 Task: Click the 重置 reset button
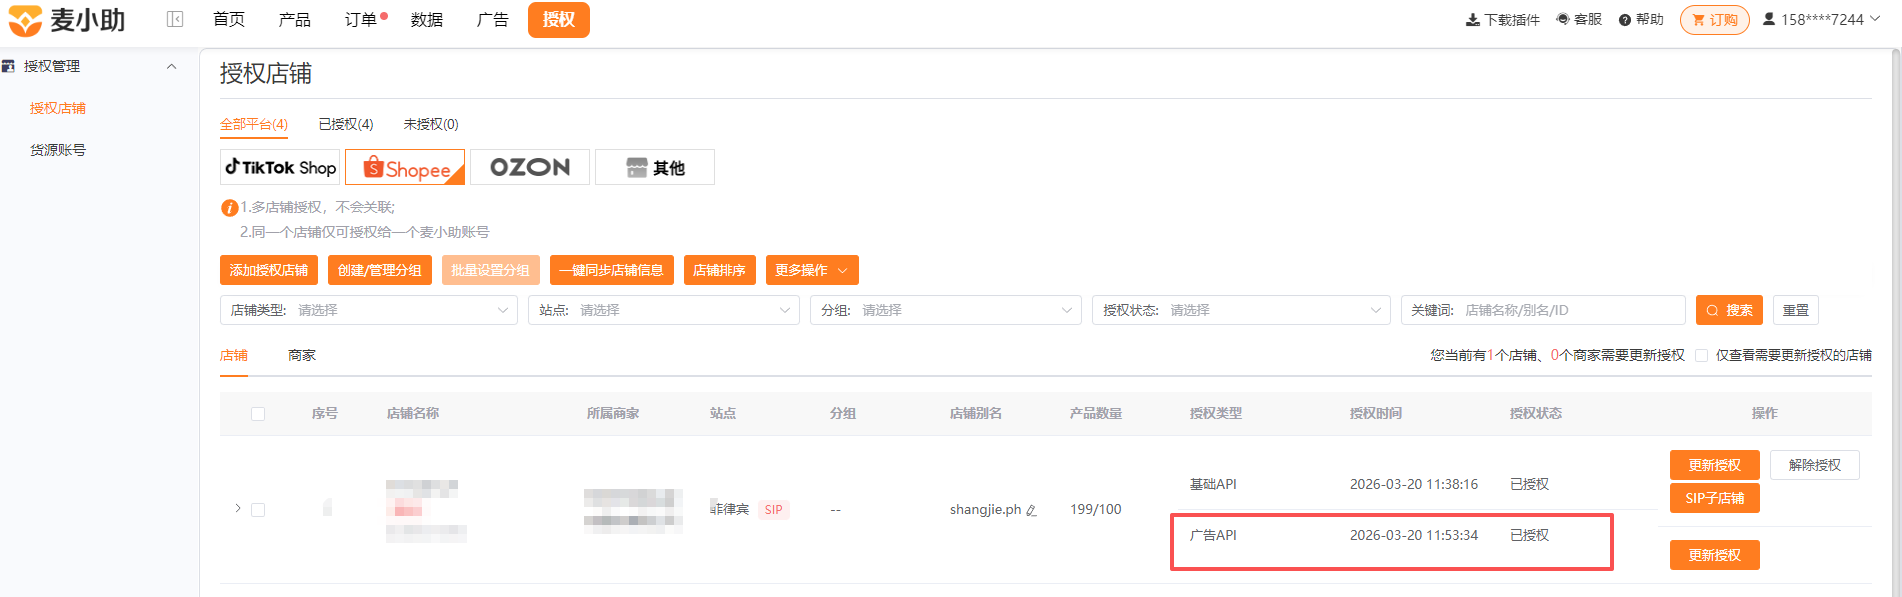pyautogui.click(x=1796, y=310)
